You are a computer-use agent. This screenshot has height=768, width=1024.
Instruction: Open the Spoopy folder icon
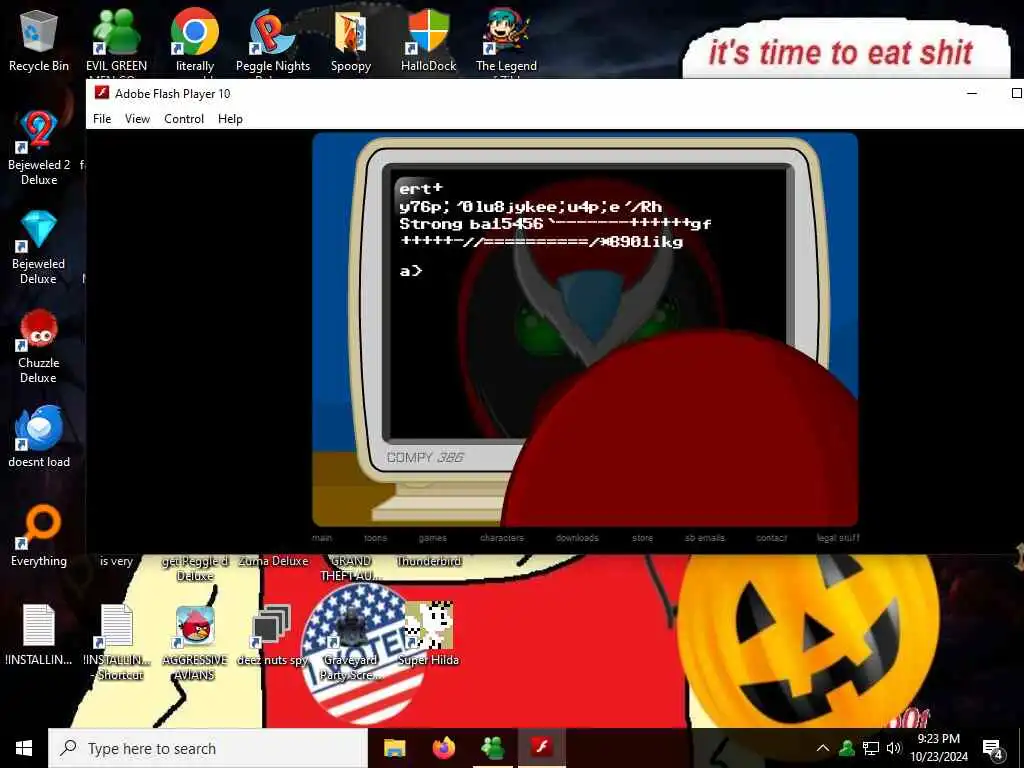click(351, 40)
